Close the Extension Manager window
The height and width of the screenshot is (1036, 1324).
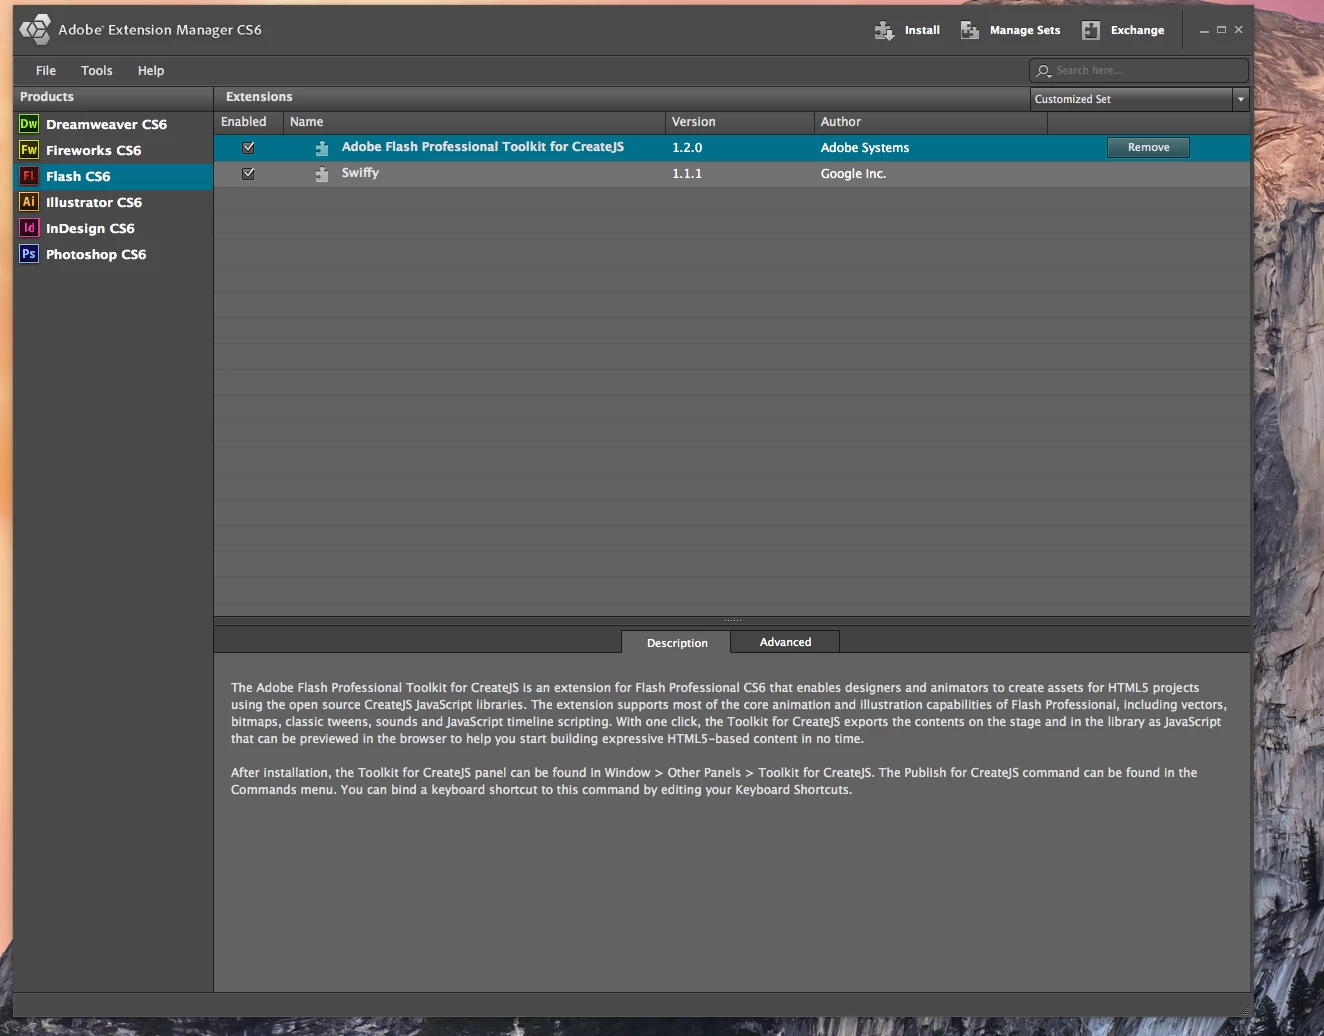coord(1238,30)
